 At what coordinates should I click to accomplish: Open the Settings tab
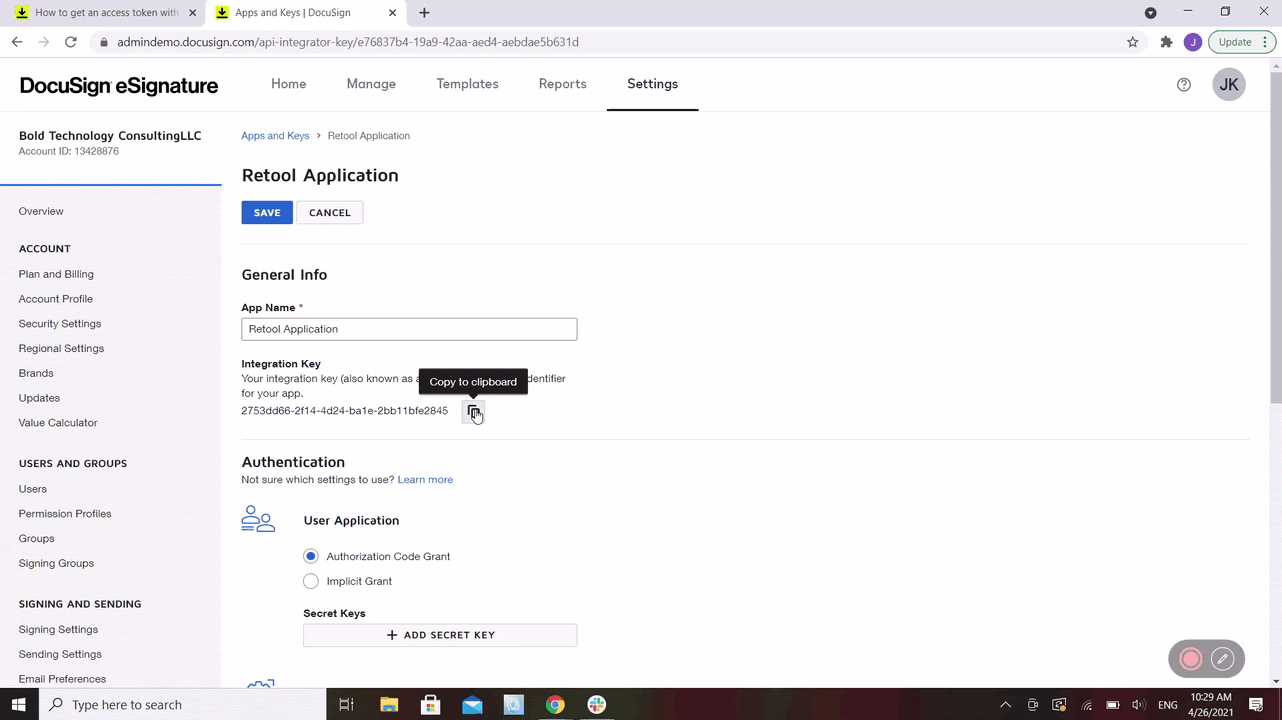(x=652, y=84)
